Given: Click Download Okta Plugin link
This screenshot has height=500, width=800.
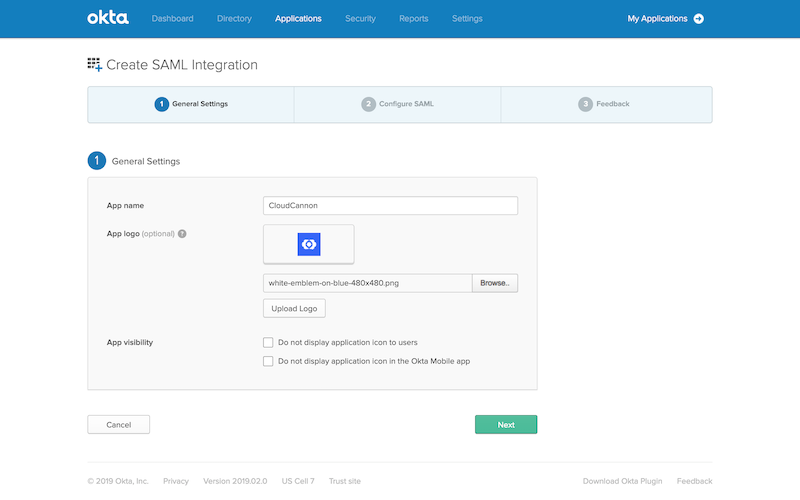Looking at the screenshot, I should [622, 481].
